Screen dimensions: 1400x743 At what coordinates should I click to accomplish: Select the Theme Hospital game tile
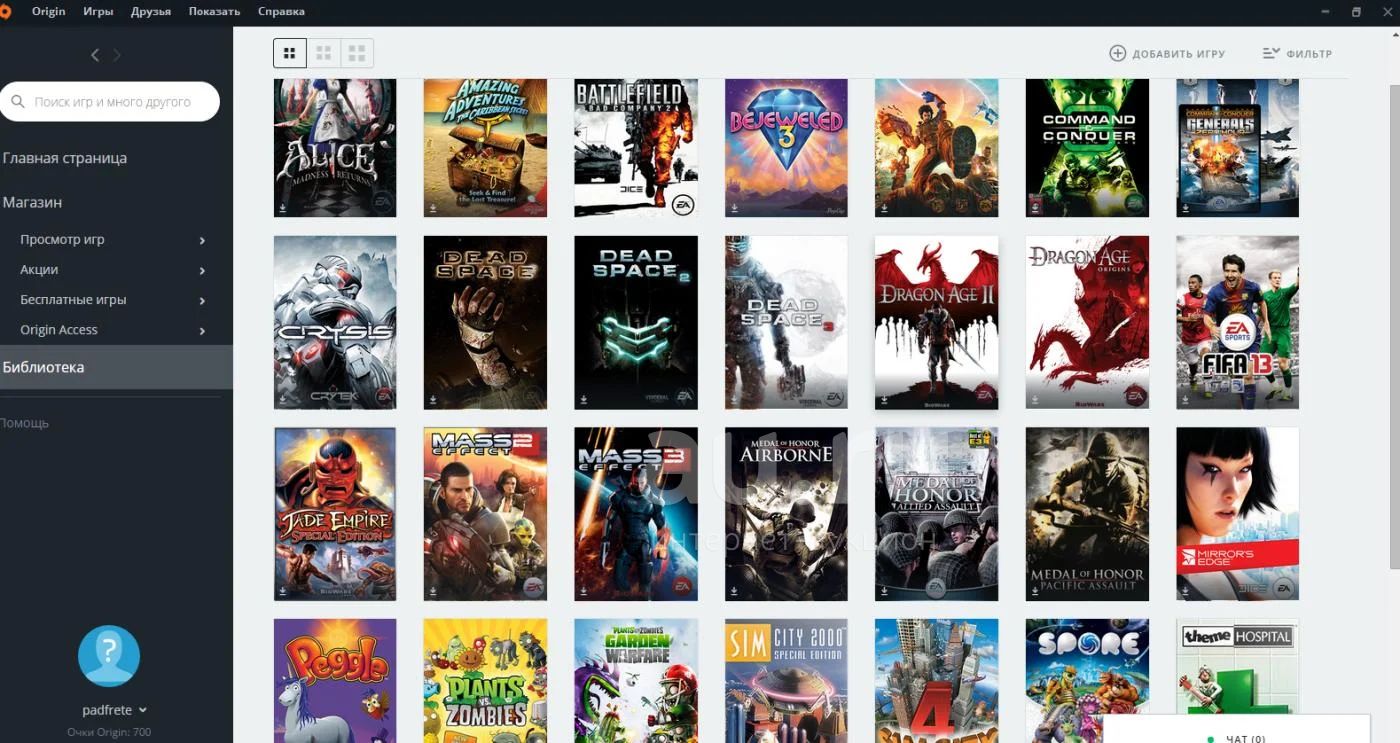1238,665
